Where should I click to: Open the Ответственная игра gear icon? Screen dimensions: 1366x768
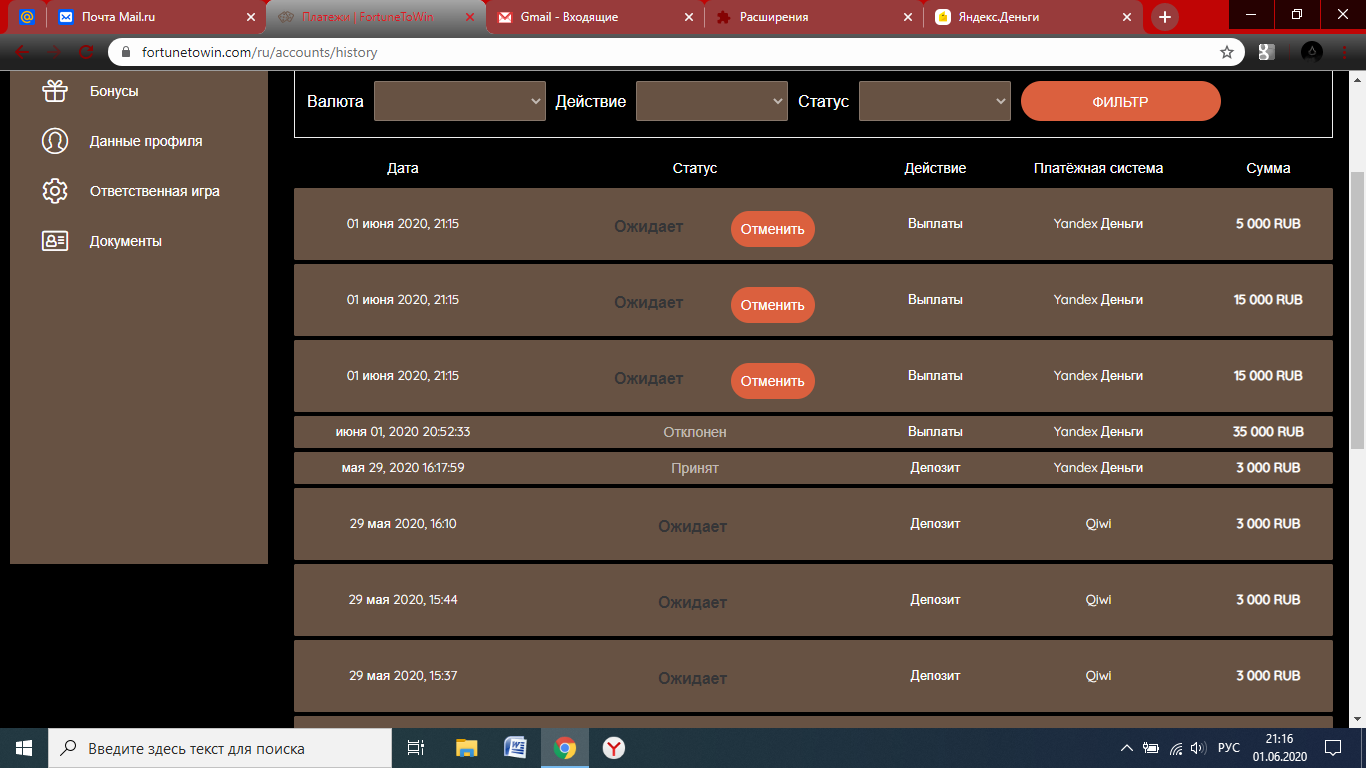55,191
